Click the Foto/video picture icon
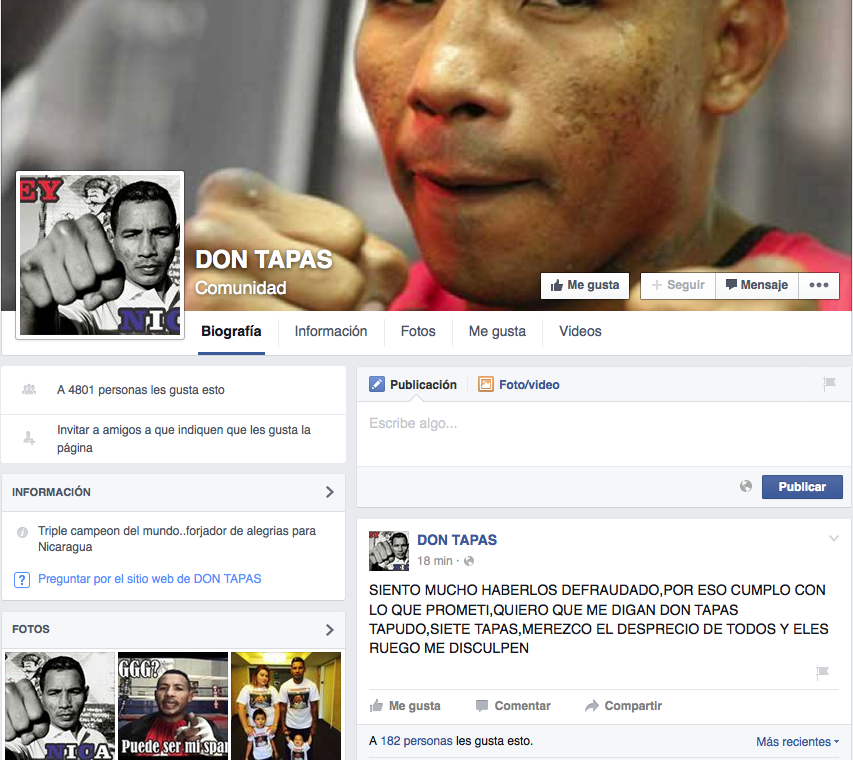The width and height of the screenshot is (853, 760). point(486,384)
